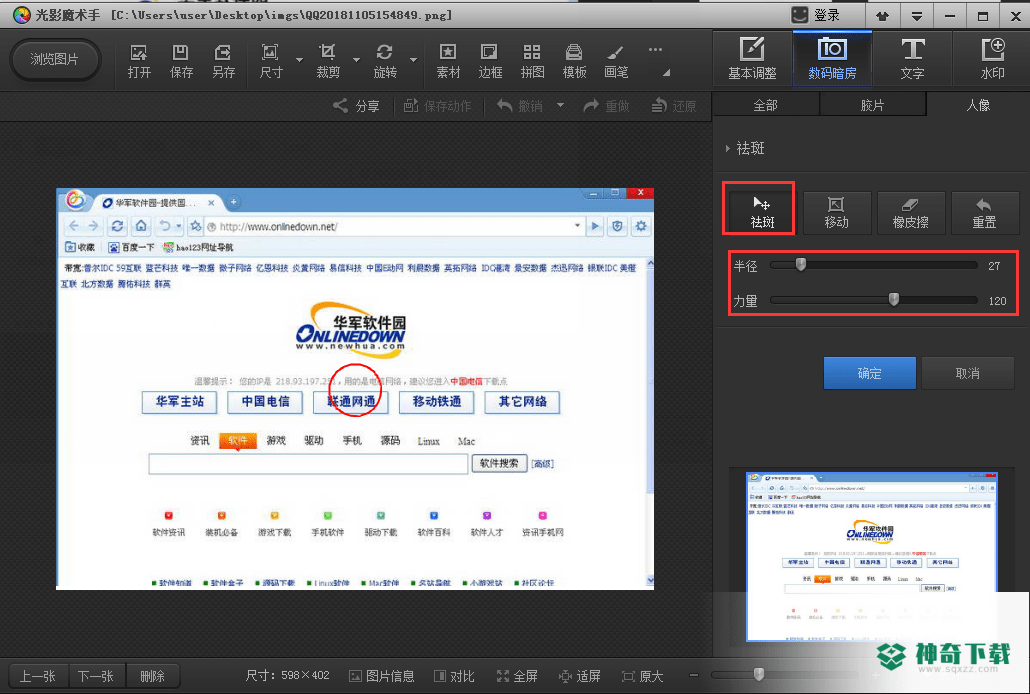
Task: Click the 半径 radius slider handle
Action: click(x=801, y=264)
